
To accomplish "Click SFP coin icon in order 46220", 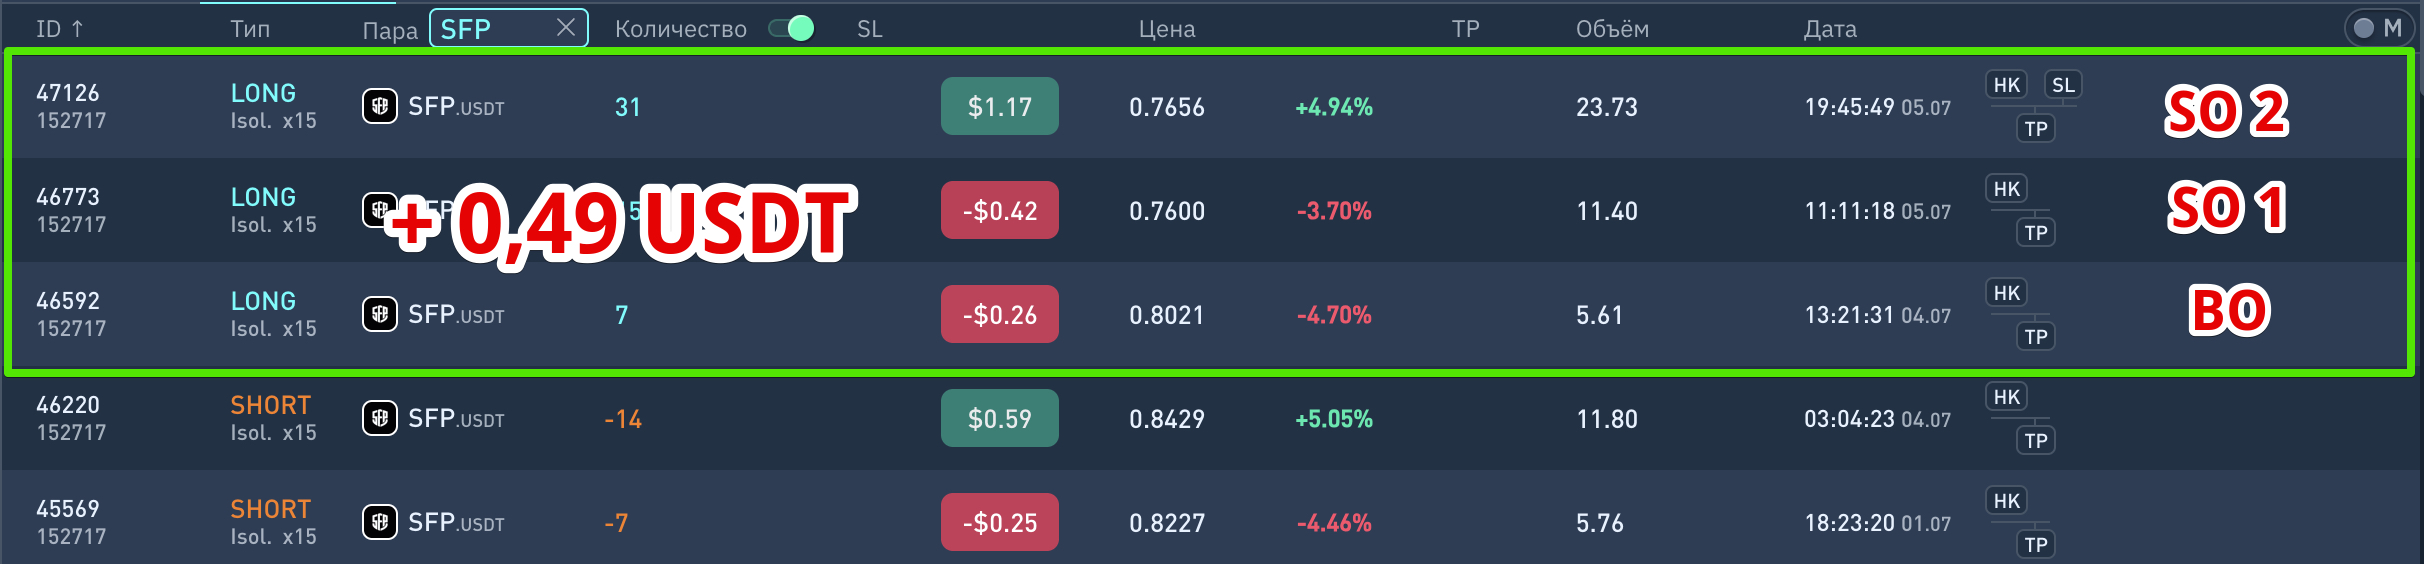I will [380, 418].
